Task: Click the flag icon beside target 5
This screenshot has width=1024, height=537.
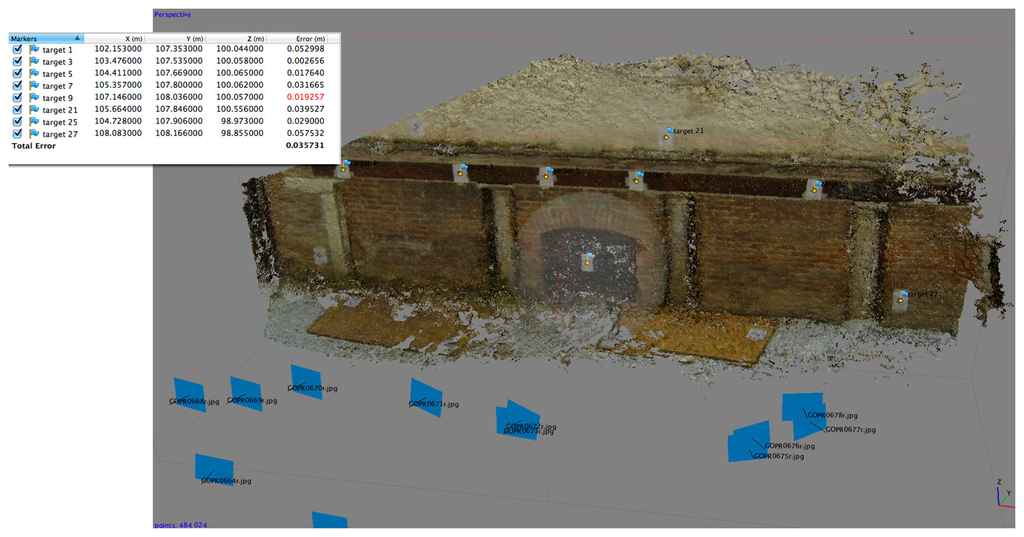Action: point(34,73)
